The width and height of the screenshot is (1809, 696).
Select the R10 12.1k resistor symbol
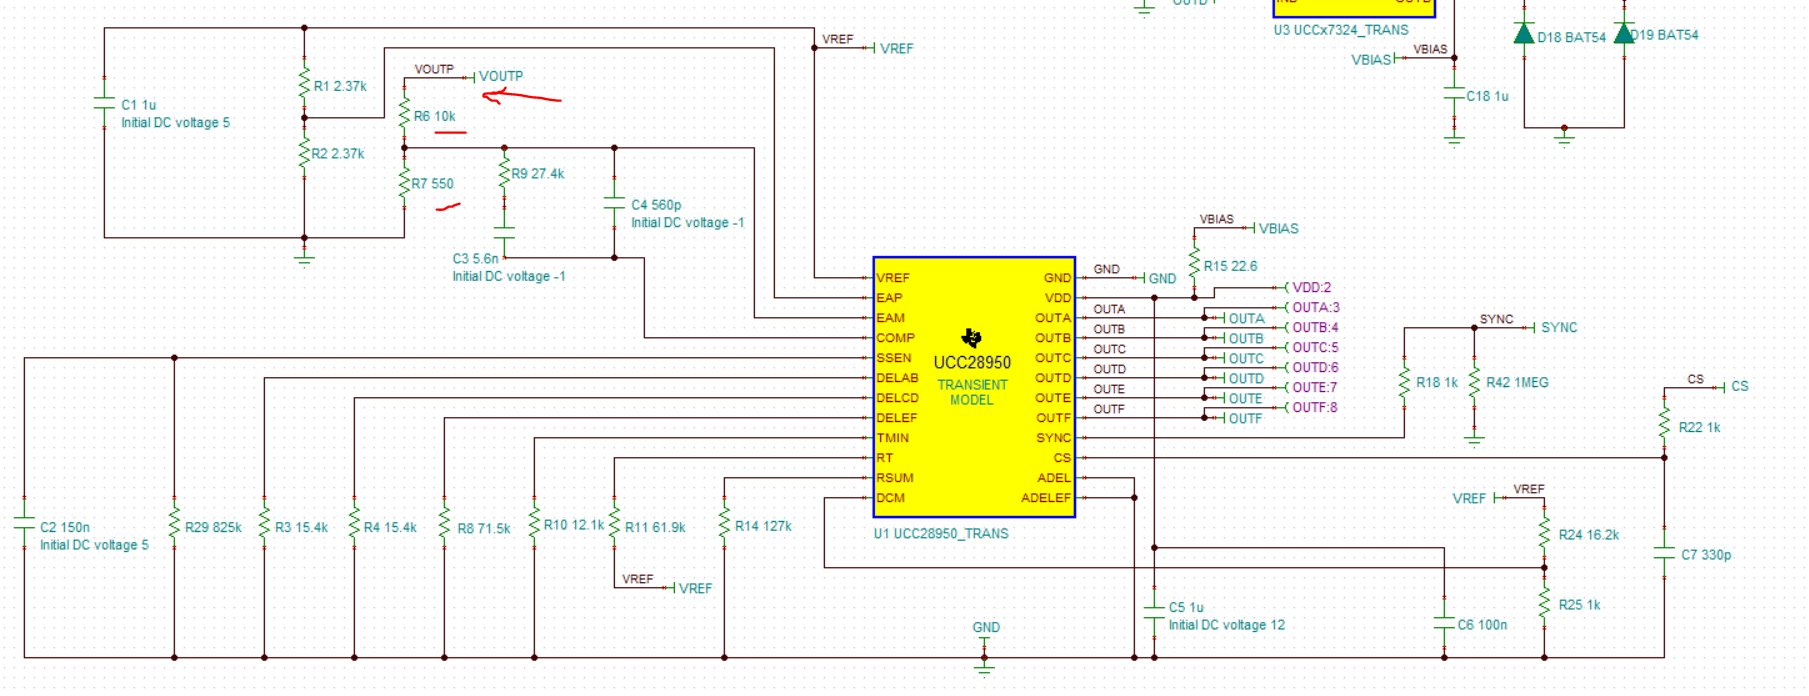click(534, 524)
